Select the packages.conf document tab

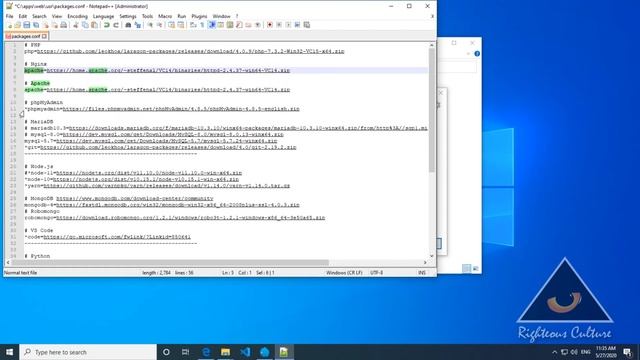(x=26, y=36)
